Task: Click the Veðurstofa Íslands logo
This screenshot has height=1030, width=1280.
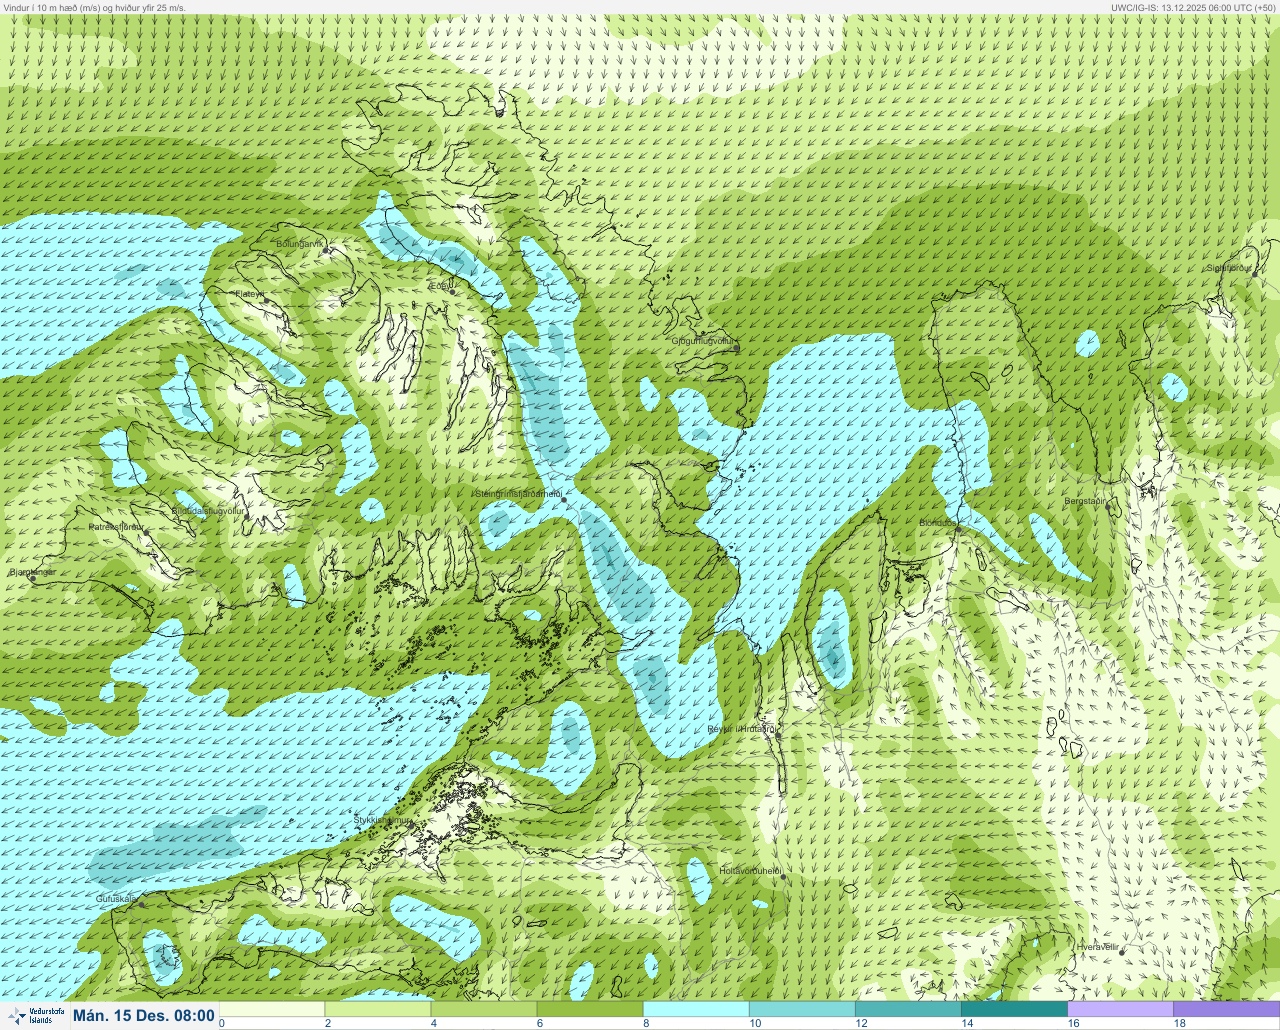Action: (35, 1016)
